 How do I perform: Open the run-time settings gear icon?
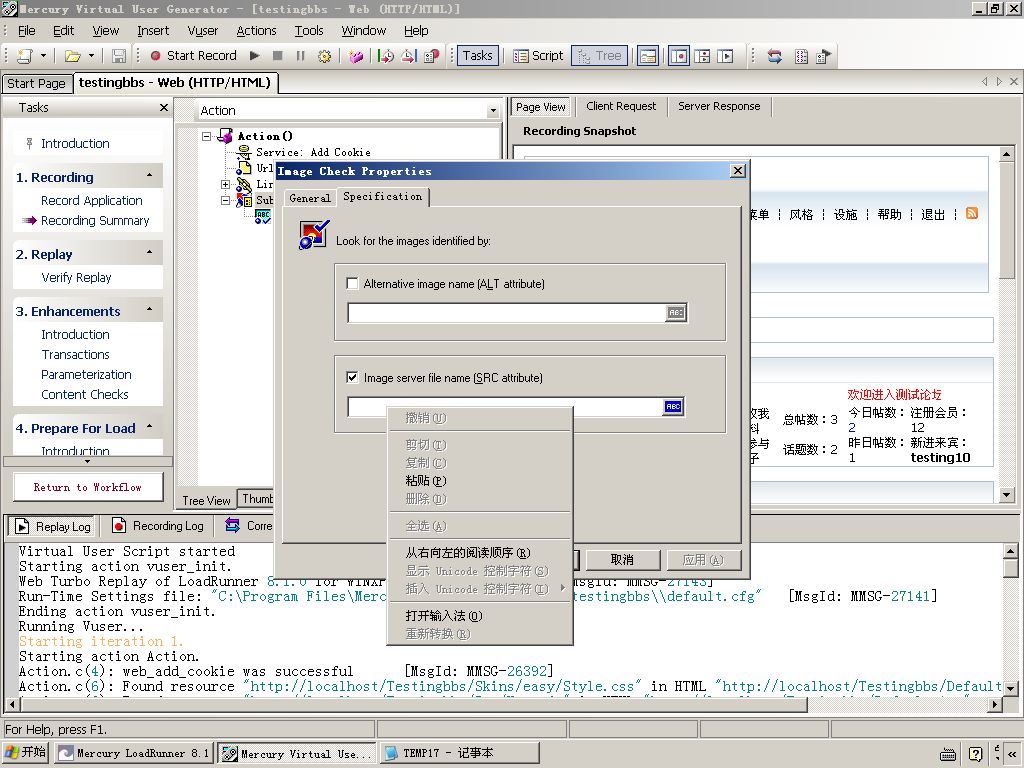click(x=324, y=56)
